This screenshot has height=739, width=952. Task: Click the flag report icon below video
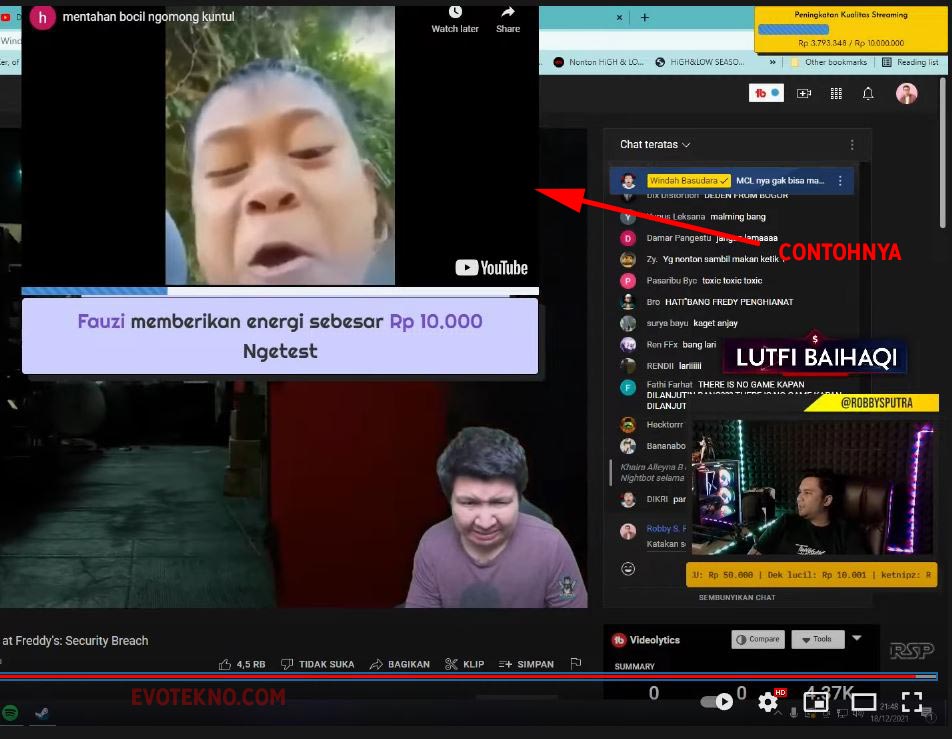(575, 664)
